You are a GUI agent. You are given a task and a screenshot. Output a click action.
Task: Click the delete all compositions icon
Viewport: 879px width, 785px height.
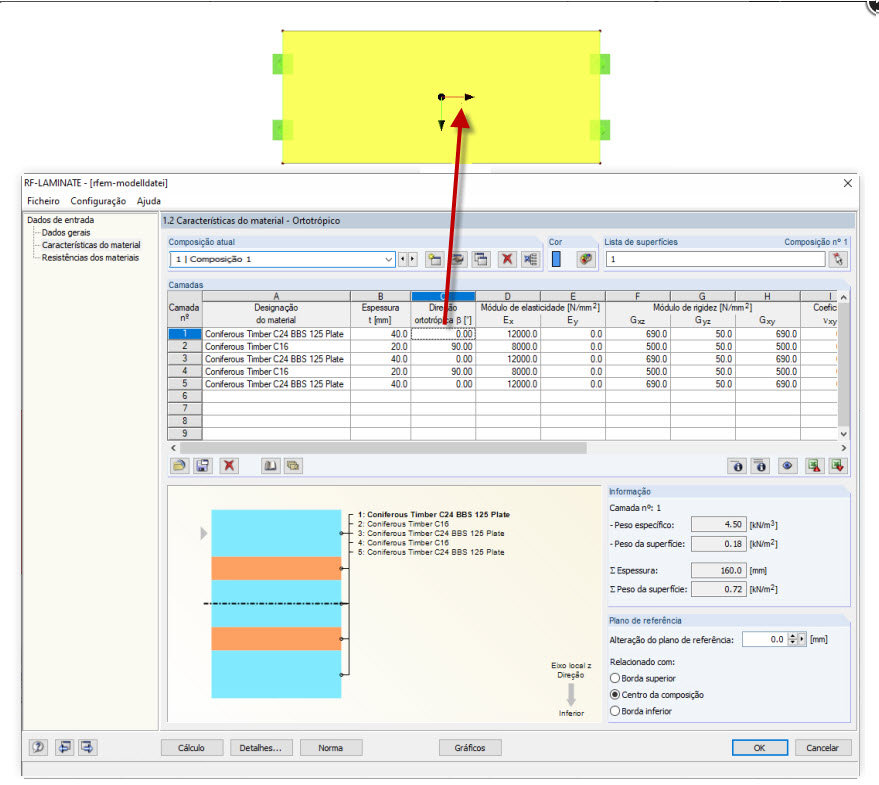pos(530,260)
